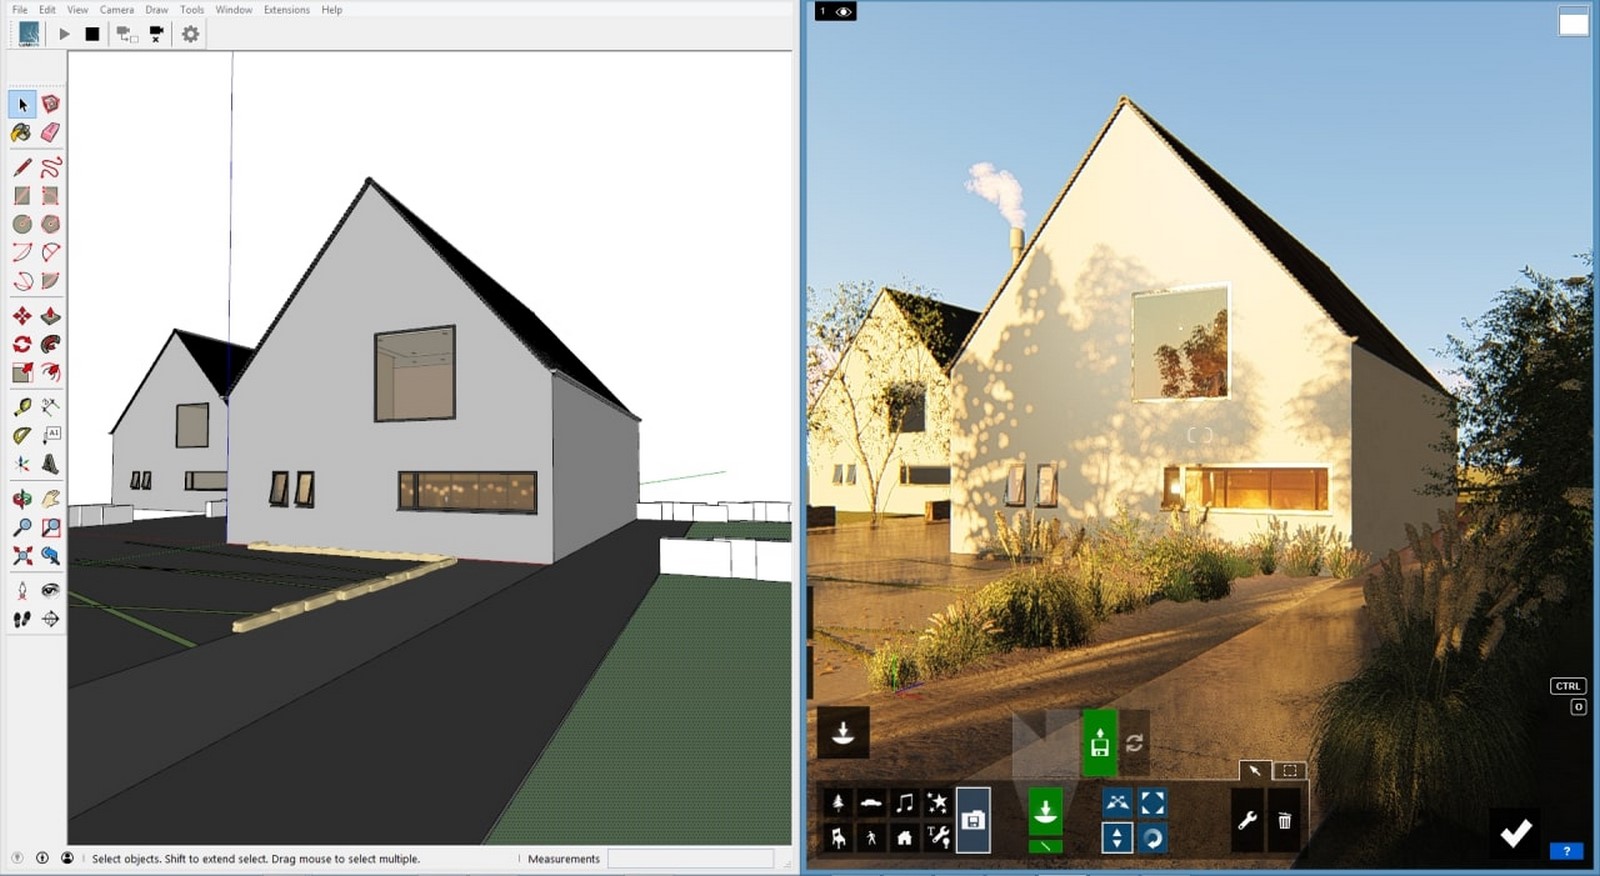Image resolution: width=1600 pixels, height=876 pixels.
Task: Select the 2-Point Arc tool
Action: coord(50,252)
